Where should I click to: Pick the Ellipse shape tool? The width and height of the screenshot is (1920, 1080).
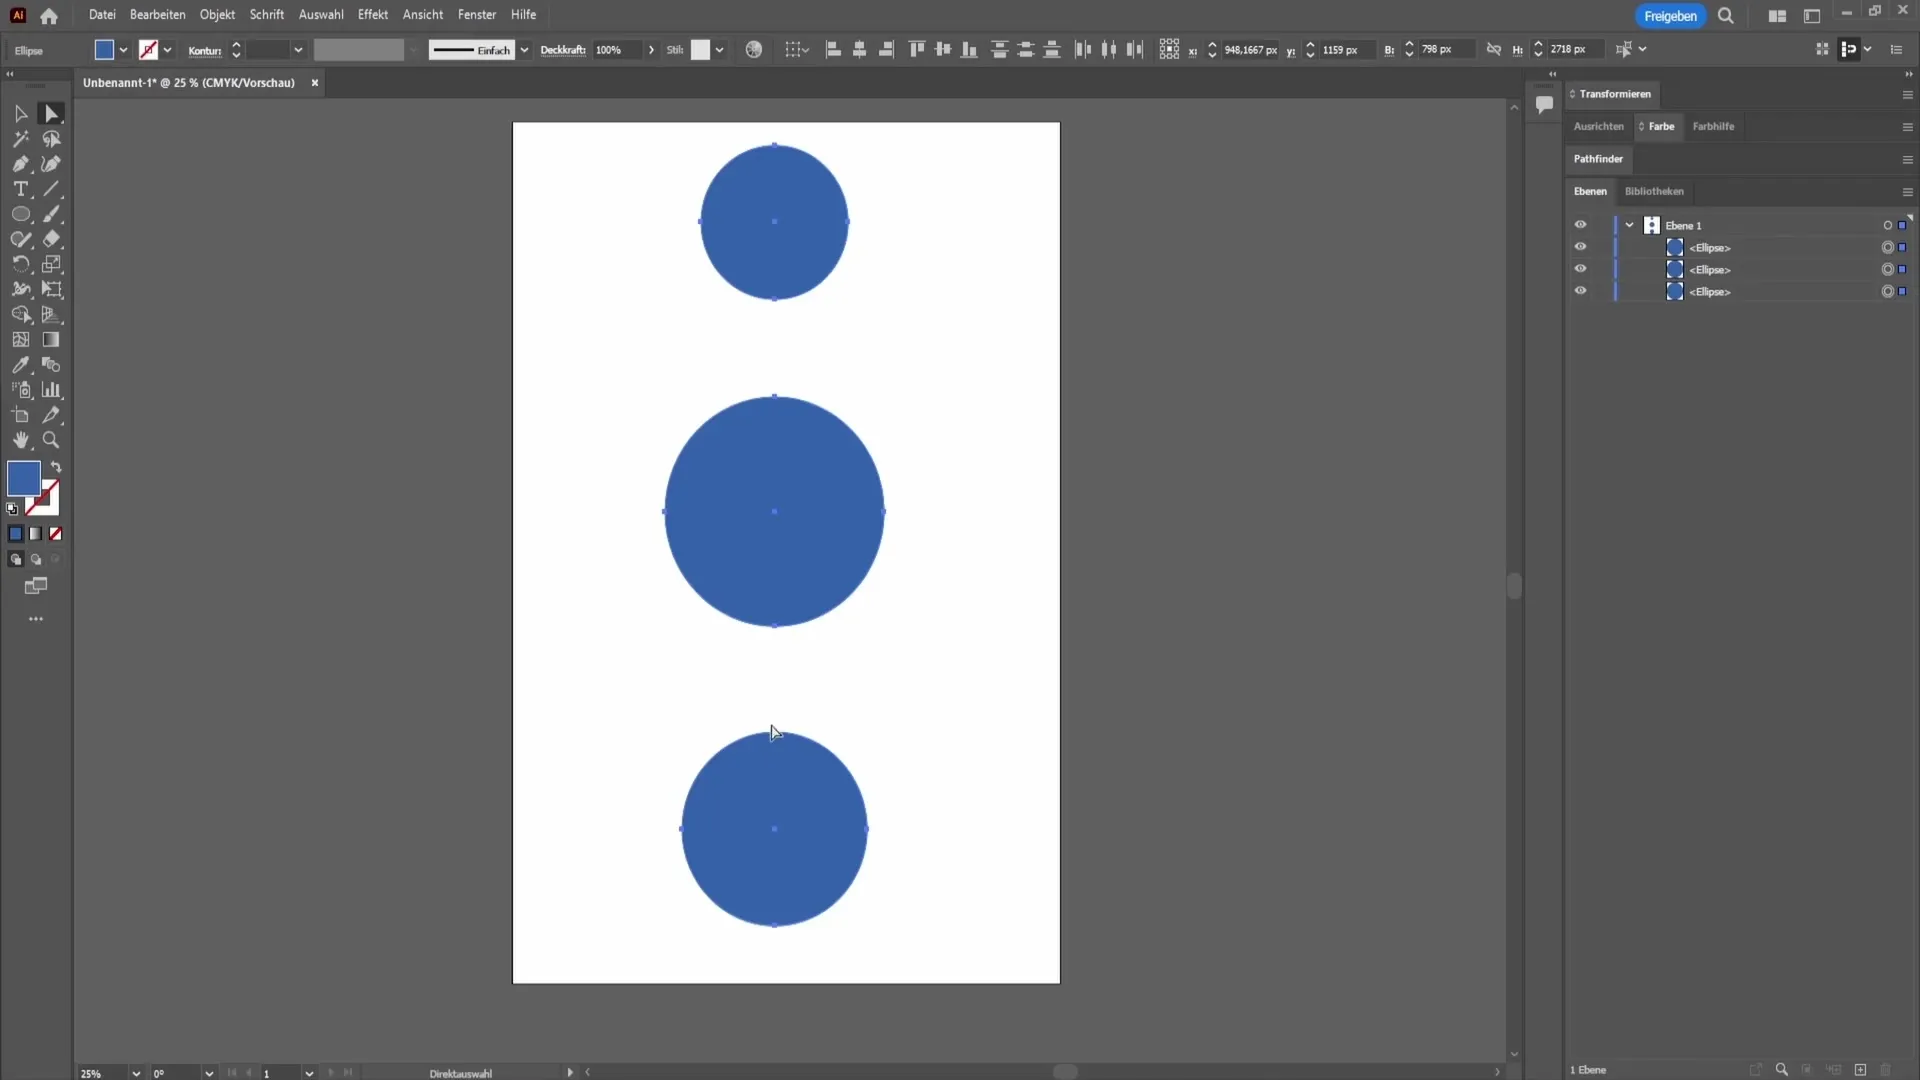point(20,214)
